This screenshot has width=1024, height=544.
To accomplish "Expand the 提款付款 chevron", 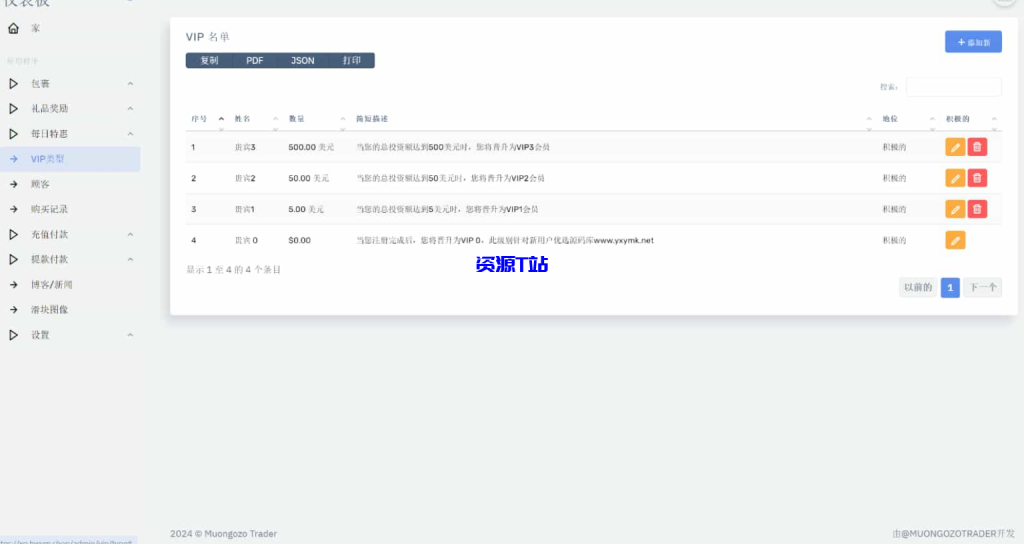I will coord(130,259).
